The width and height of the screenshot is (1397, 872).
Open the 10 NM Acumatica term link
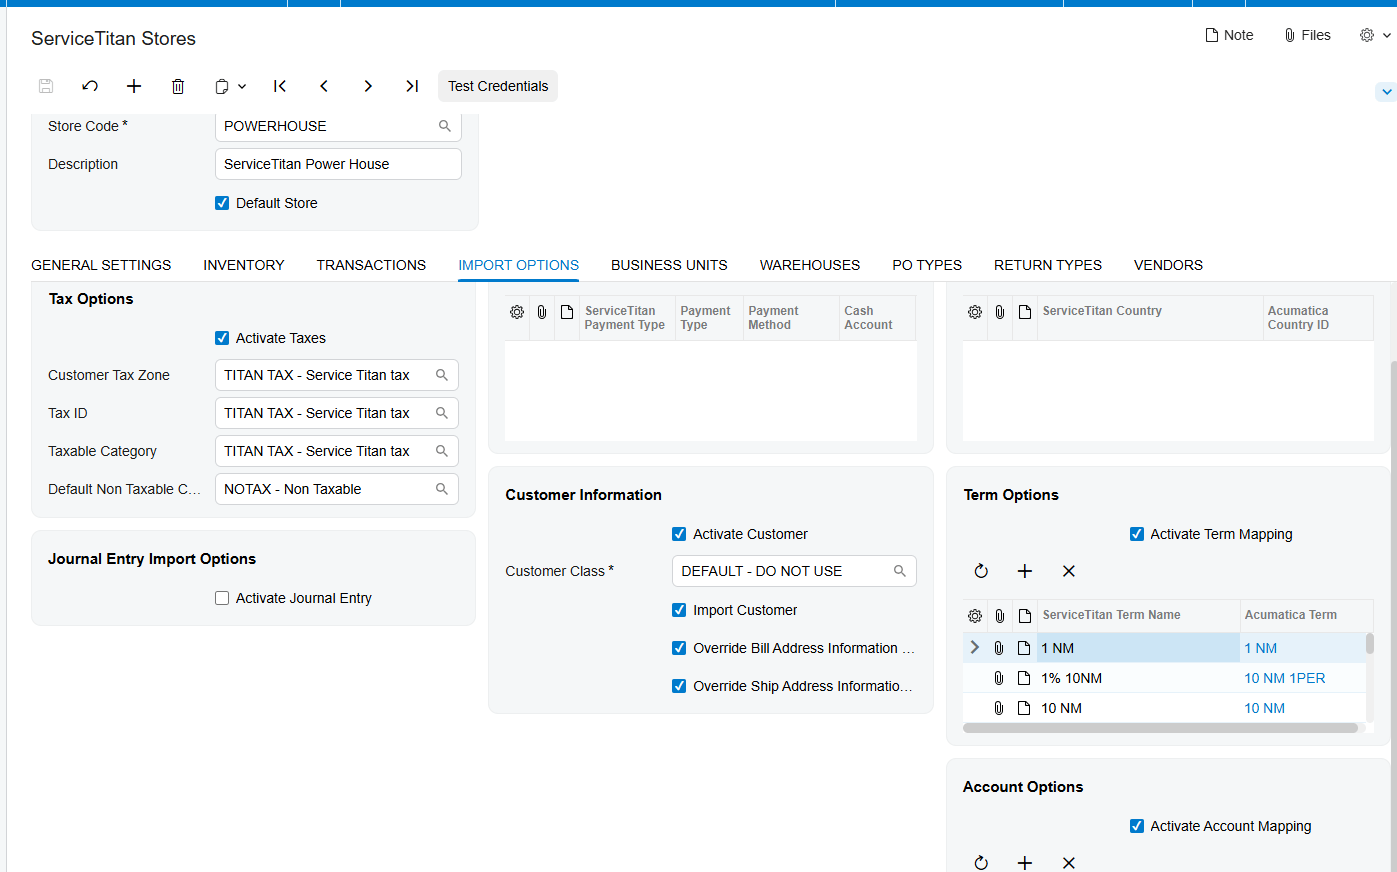click(x=1264, y=708)
